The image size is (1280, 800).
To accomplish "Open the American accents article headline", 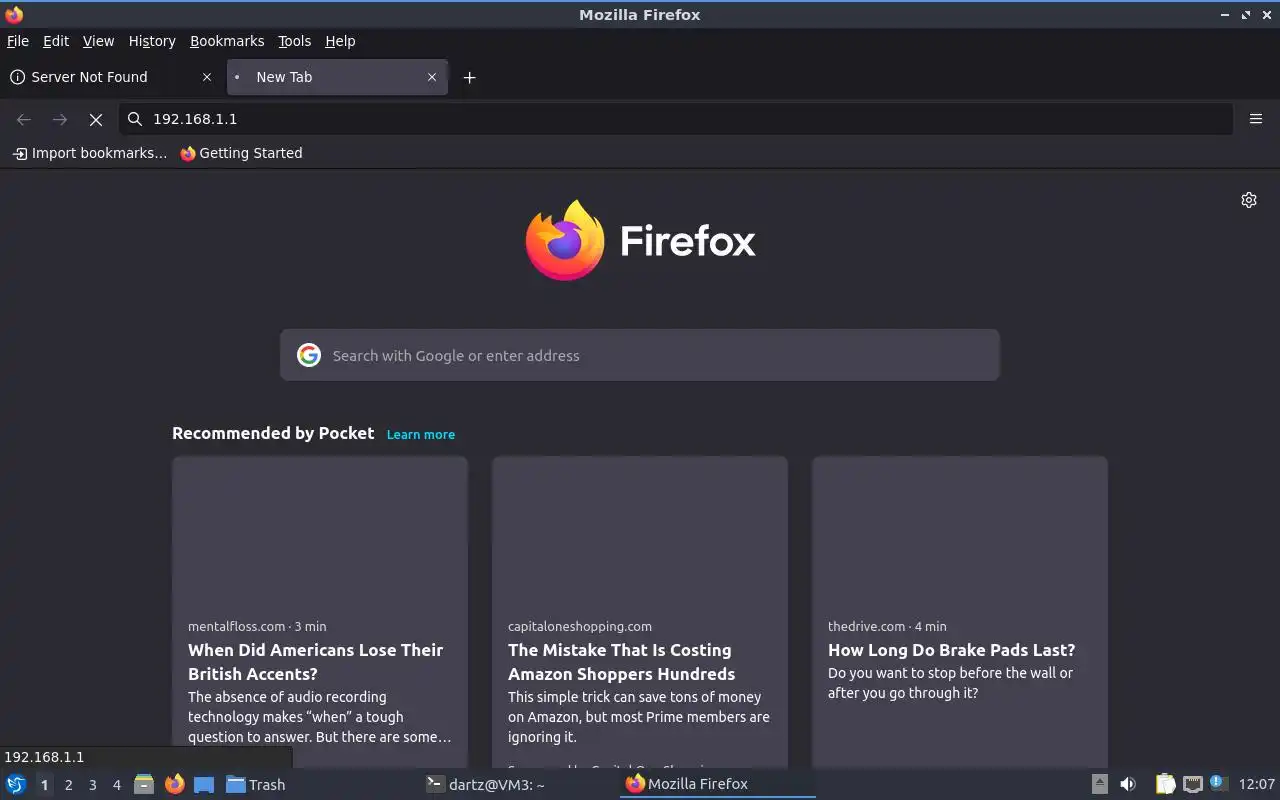I will (x=316, y=662).
